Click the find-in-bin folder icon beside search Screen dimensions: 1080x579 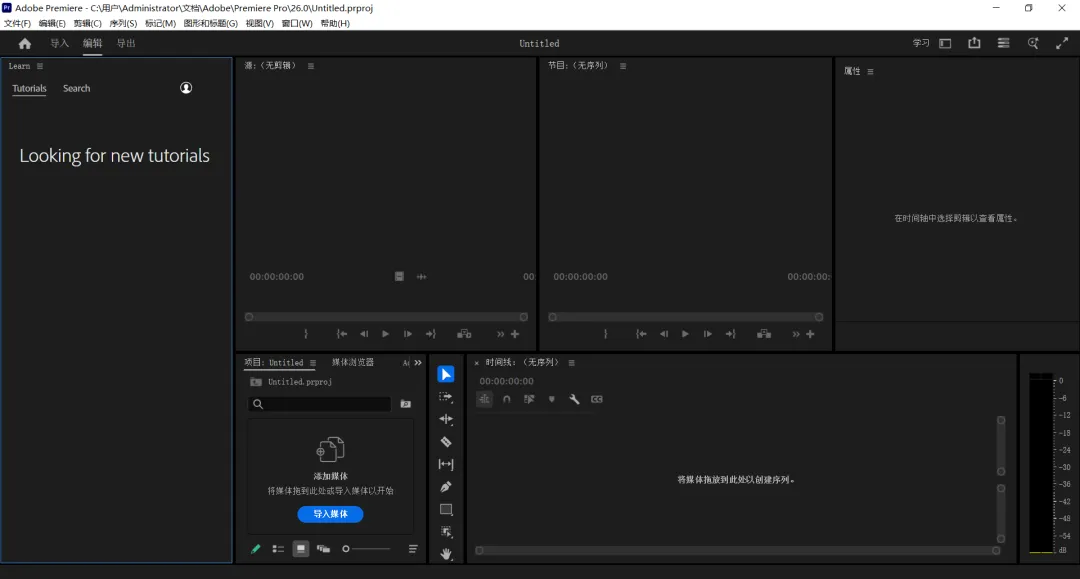(x=406, y=404)
